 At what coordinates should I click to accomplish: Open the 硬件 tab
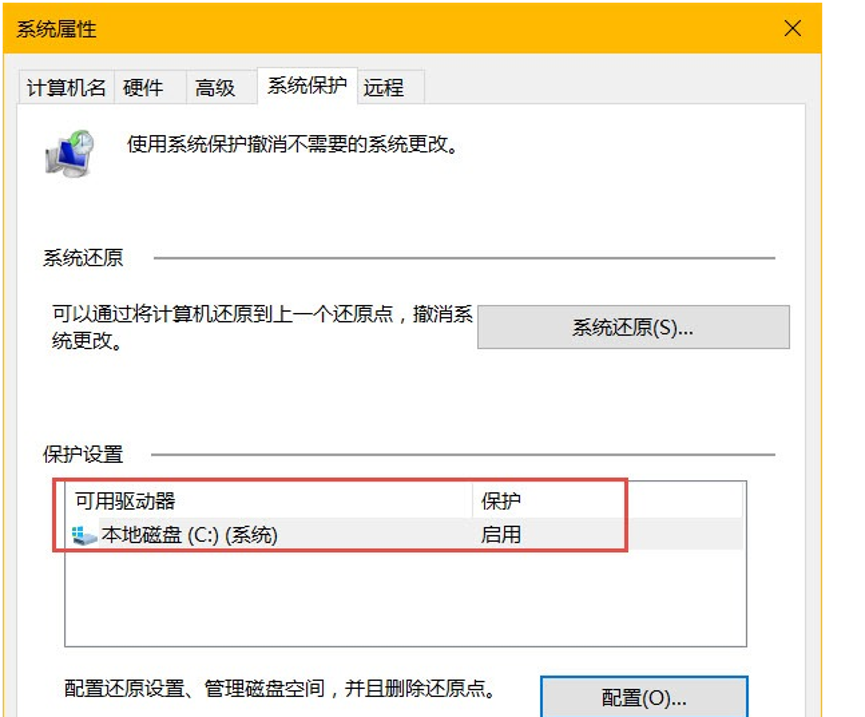[x=143, y=88]
